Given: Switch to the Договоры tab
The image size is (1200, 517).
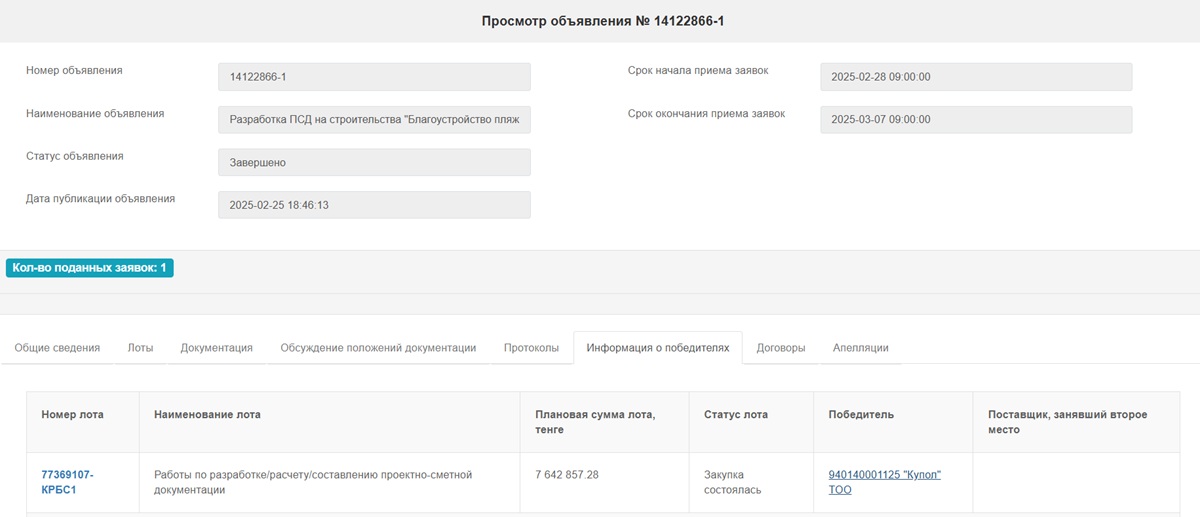Looking at the screenshot, I should (x=780, y=348).
